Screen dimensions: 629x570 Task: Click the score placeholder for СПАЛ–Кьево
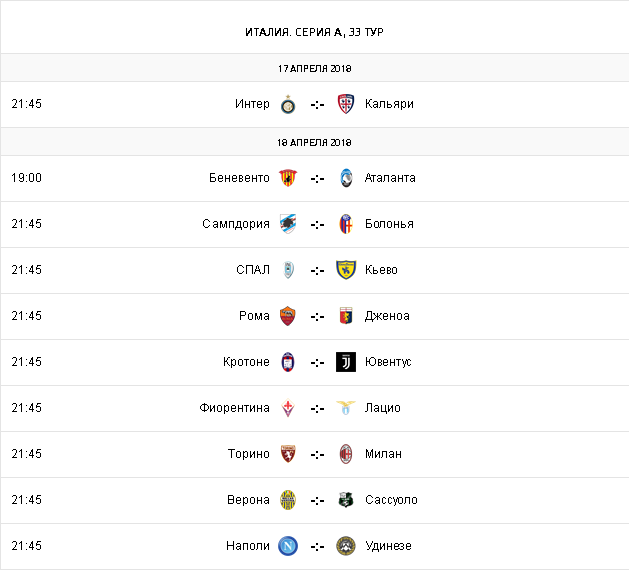coord(317,270)
